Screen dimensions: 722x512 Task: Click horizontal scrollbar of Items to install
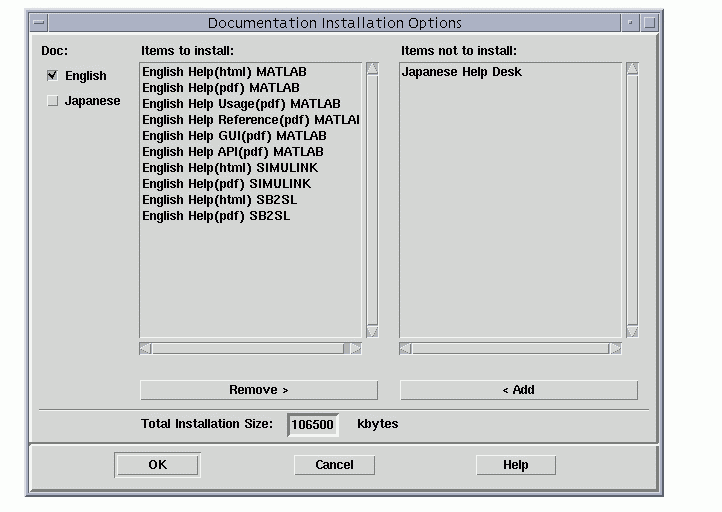pos(250,349)
